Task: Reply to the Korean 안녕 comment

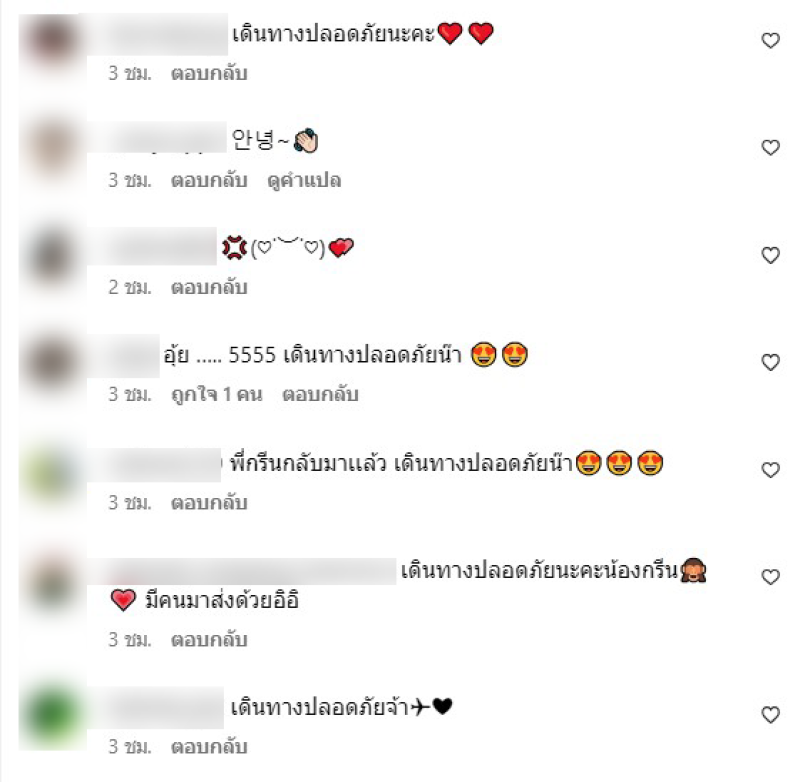Action: click(209, 181)
